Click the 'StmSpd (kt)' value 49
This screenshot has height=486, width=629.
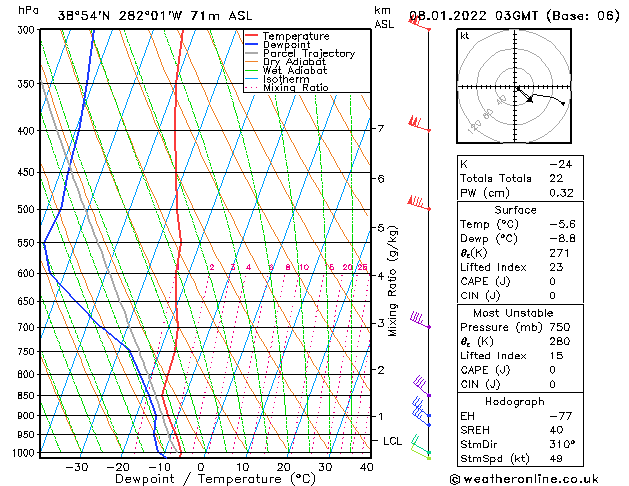(556, 458)
